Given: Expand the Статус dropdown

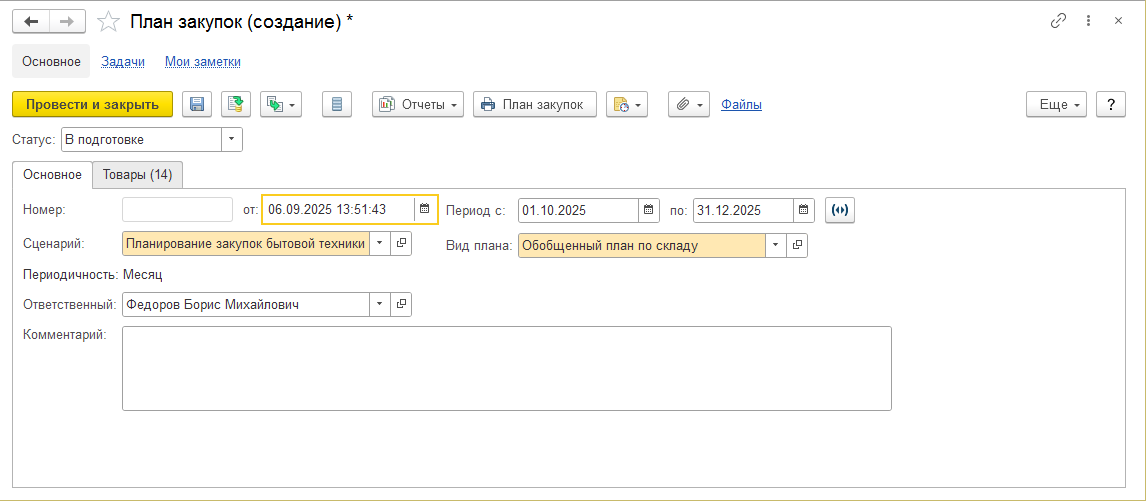Looking at the screenshot, I should [232, 140].
